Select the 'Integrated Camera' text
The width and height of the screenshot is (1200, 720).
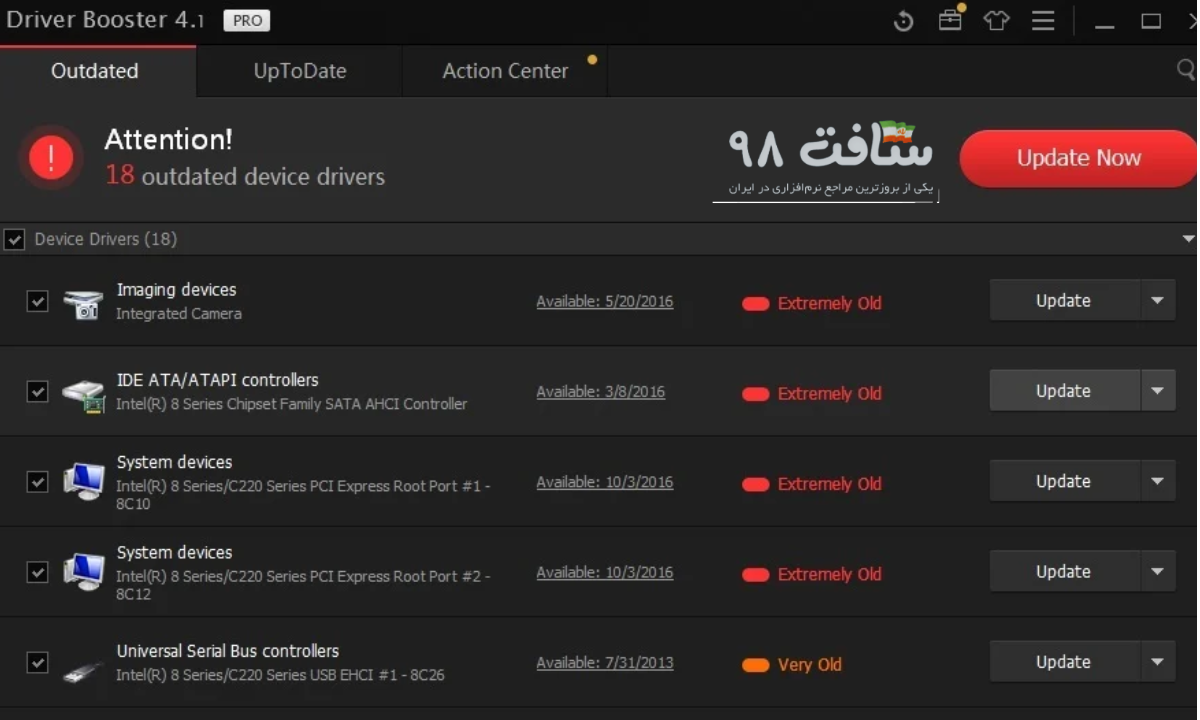(179, 314)
